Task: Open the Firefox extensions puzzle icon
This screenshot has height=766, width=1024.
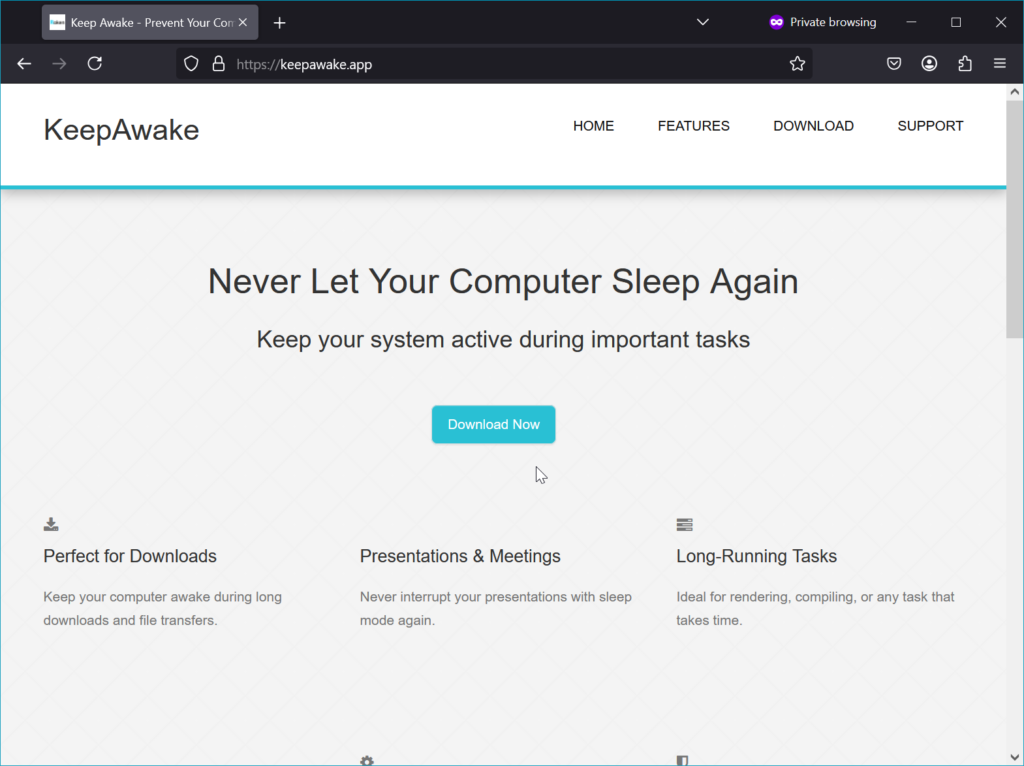Action: 964,63
